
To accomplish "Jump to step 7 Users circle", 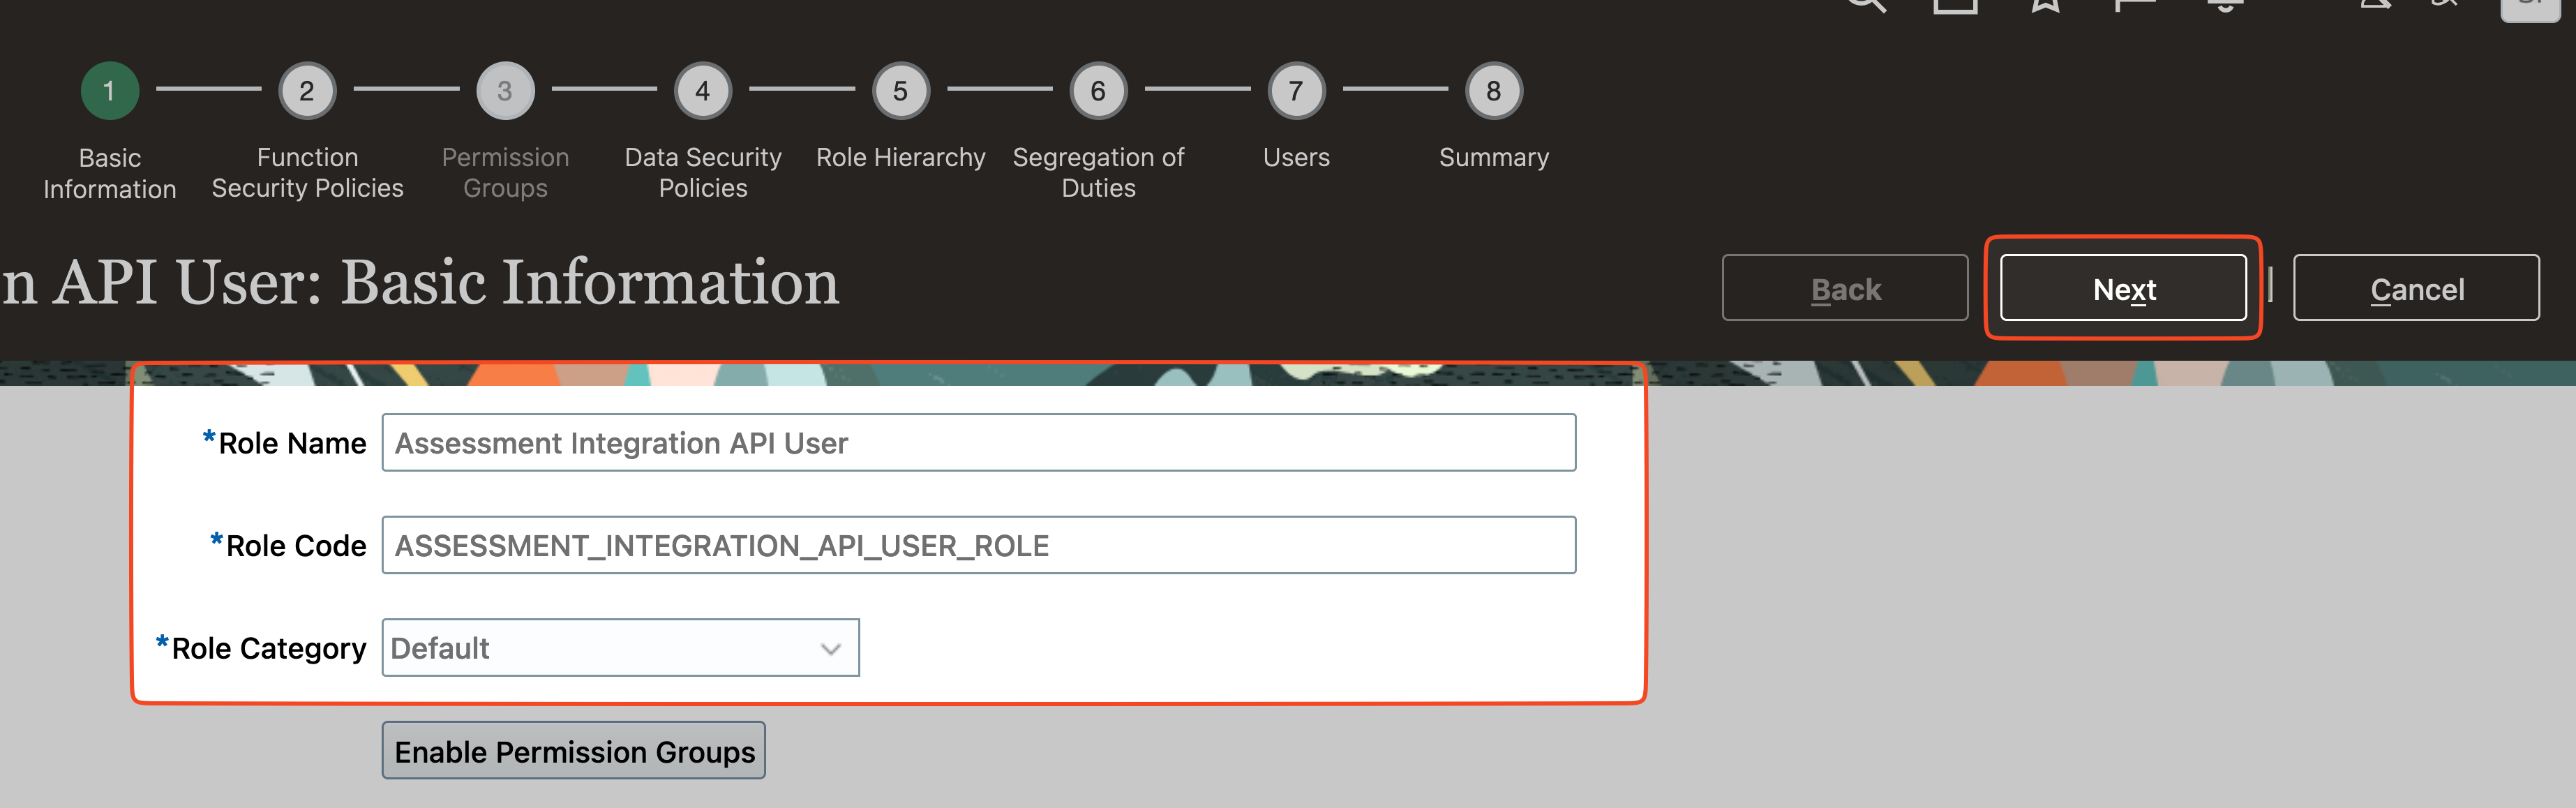I will point(1296,91).
